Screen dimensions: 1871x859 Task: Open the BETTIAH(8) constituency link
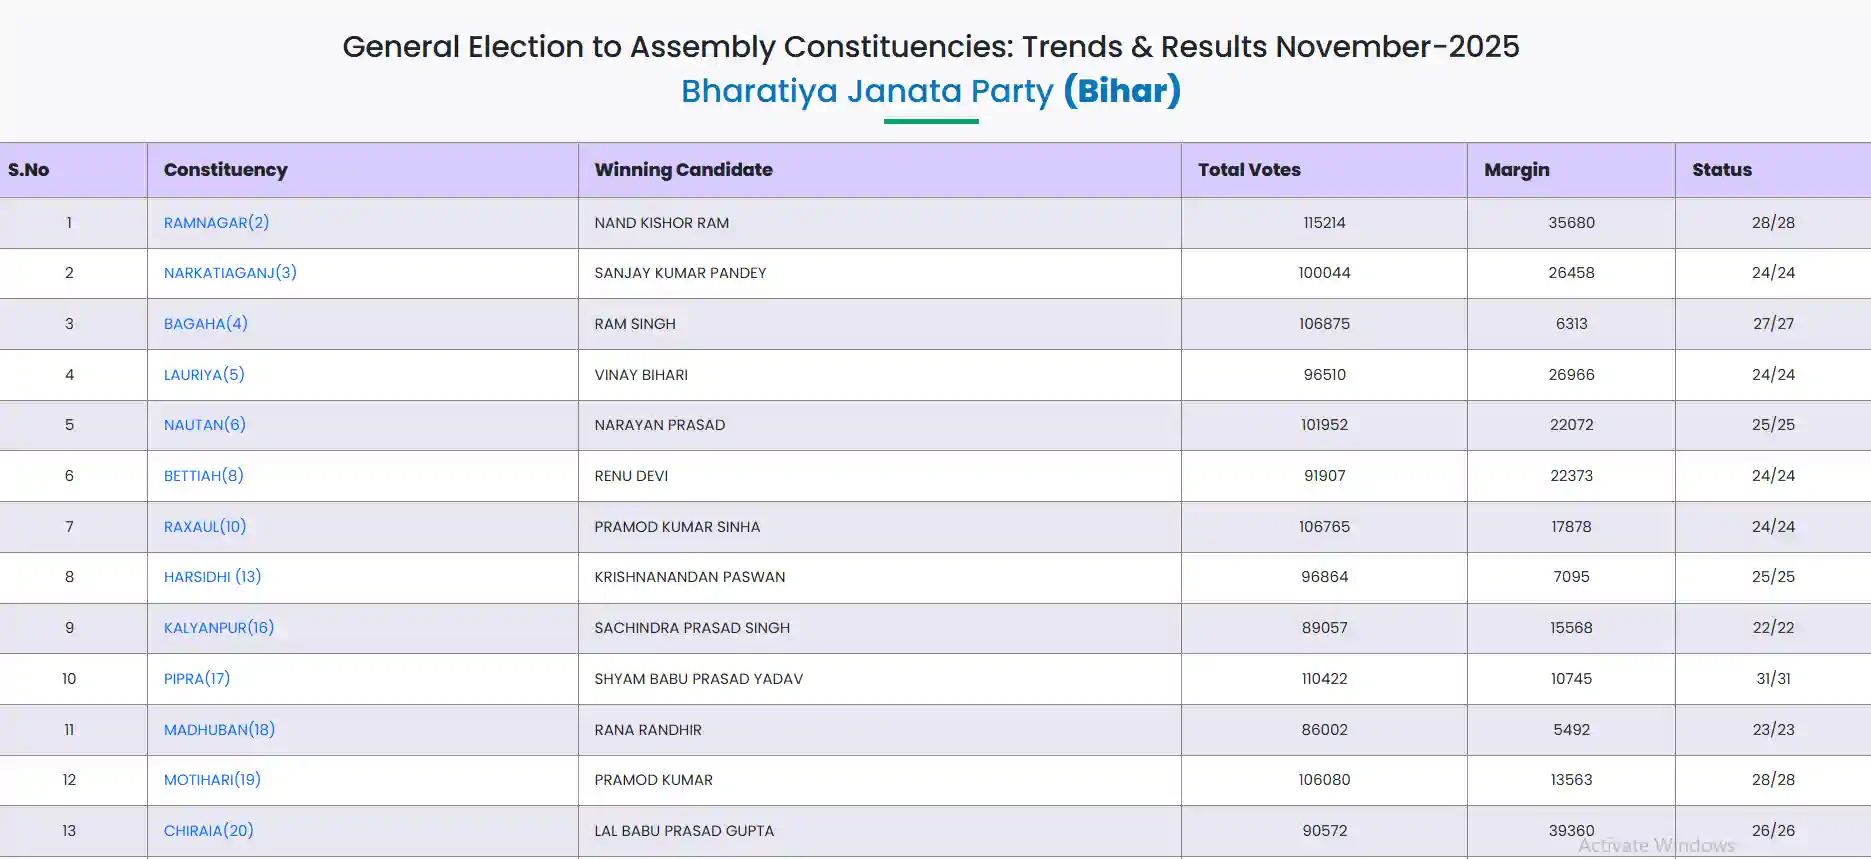click(203, 476)
